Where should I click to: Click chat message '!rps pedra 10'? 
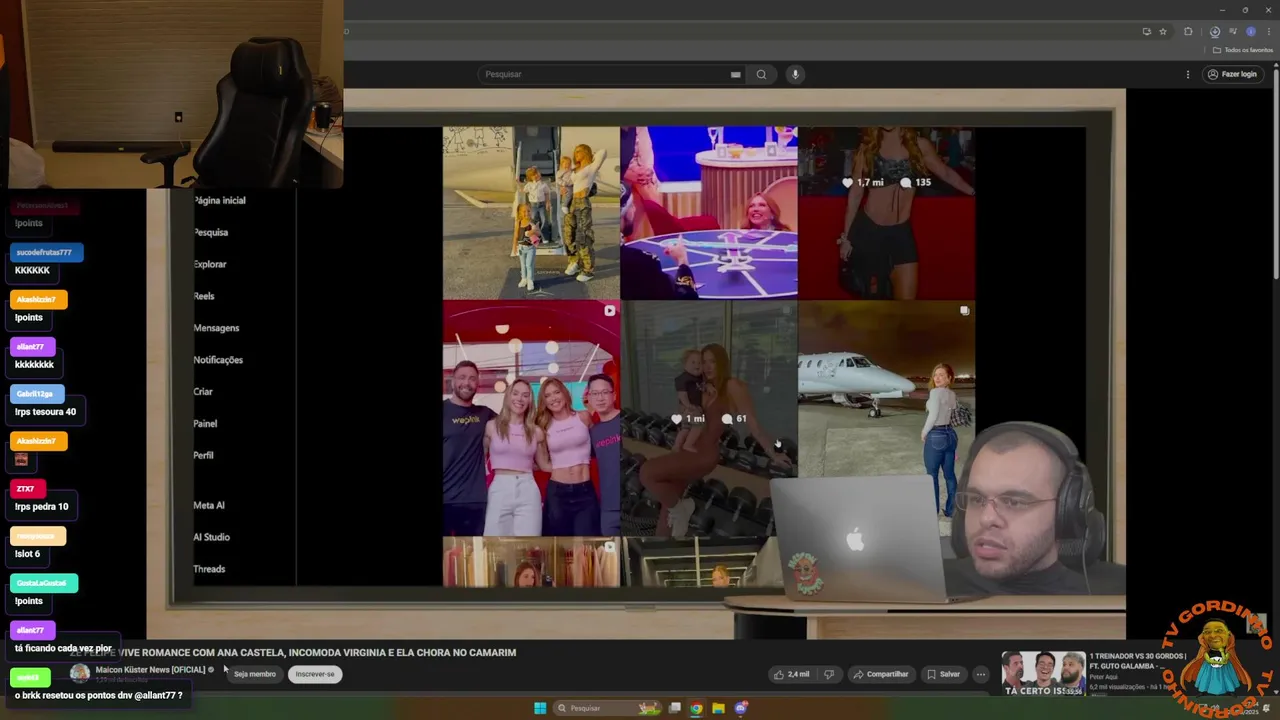(x=41, y=507)
